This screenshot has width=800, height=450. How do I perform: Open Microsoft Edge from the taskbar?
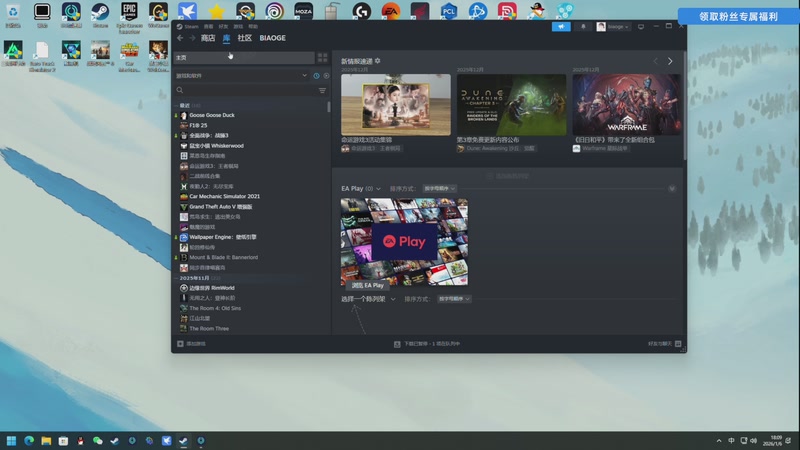(x=29, y=440)
